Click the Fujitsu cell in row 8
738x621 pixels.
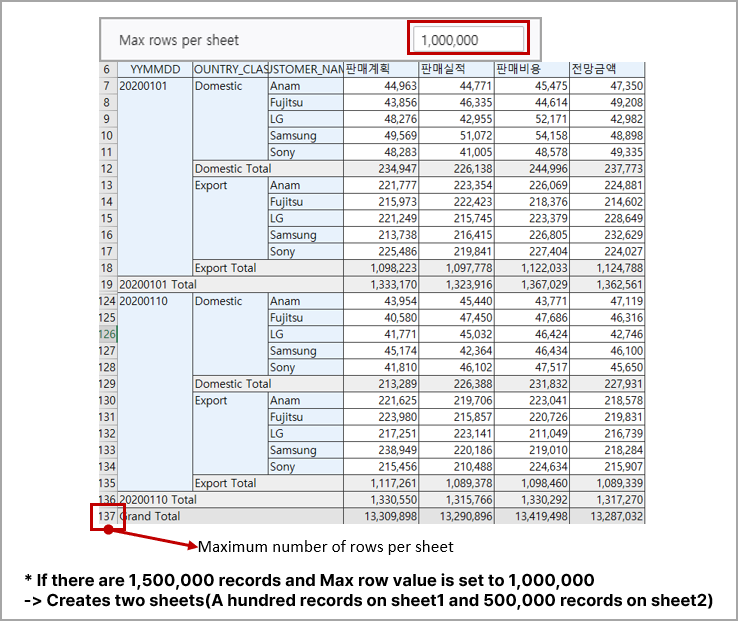point(305,103)
